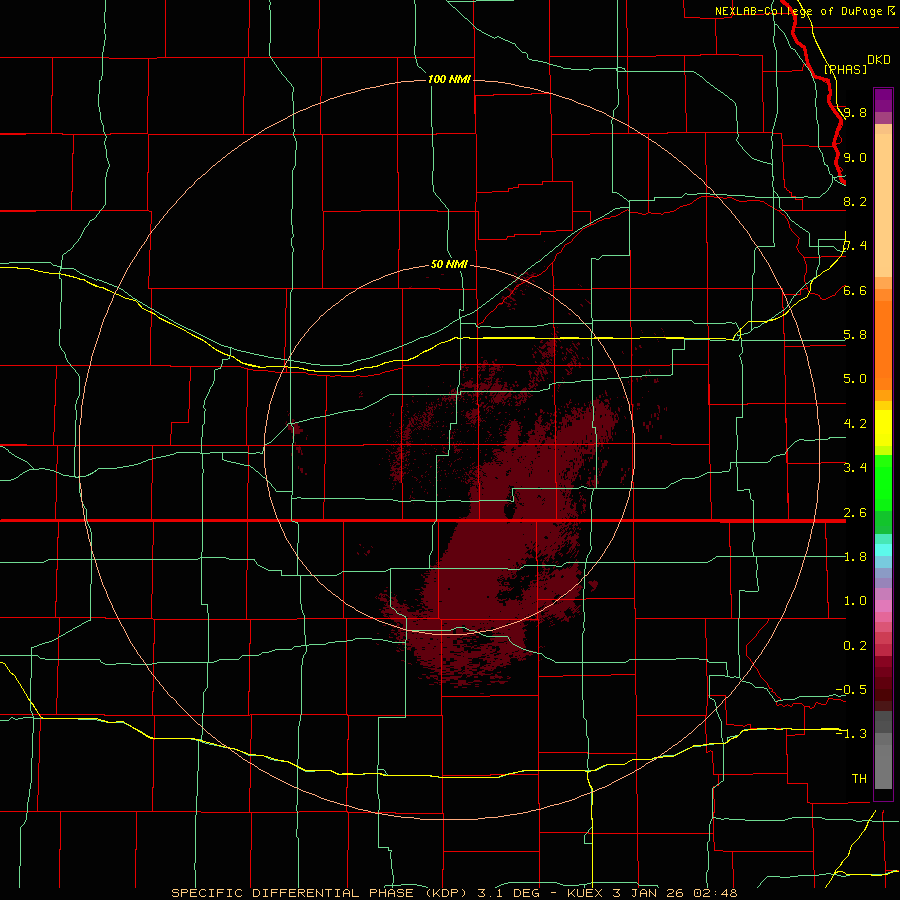Click the TH label on the scale
Viewport: 900px width, 900px height.
pos(859,779)
